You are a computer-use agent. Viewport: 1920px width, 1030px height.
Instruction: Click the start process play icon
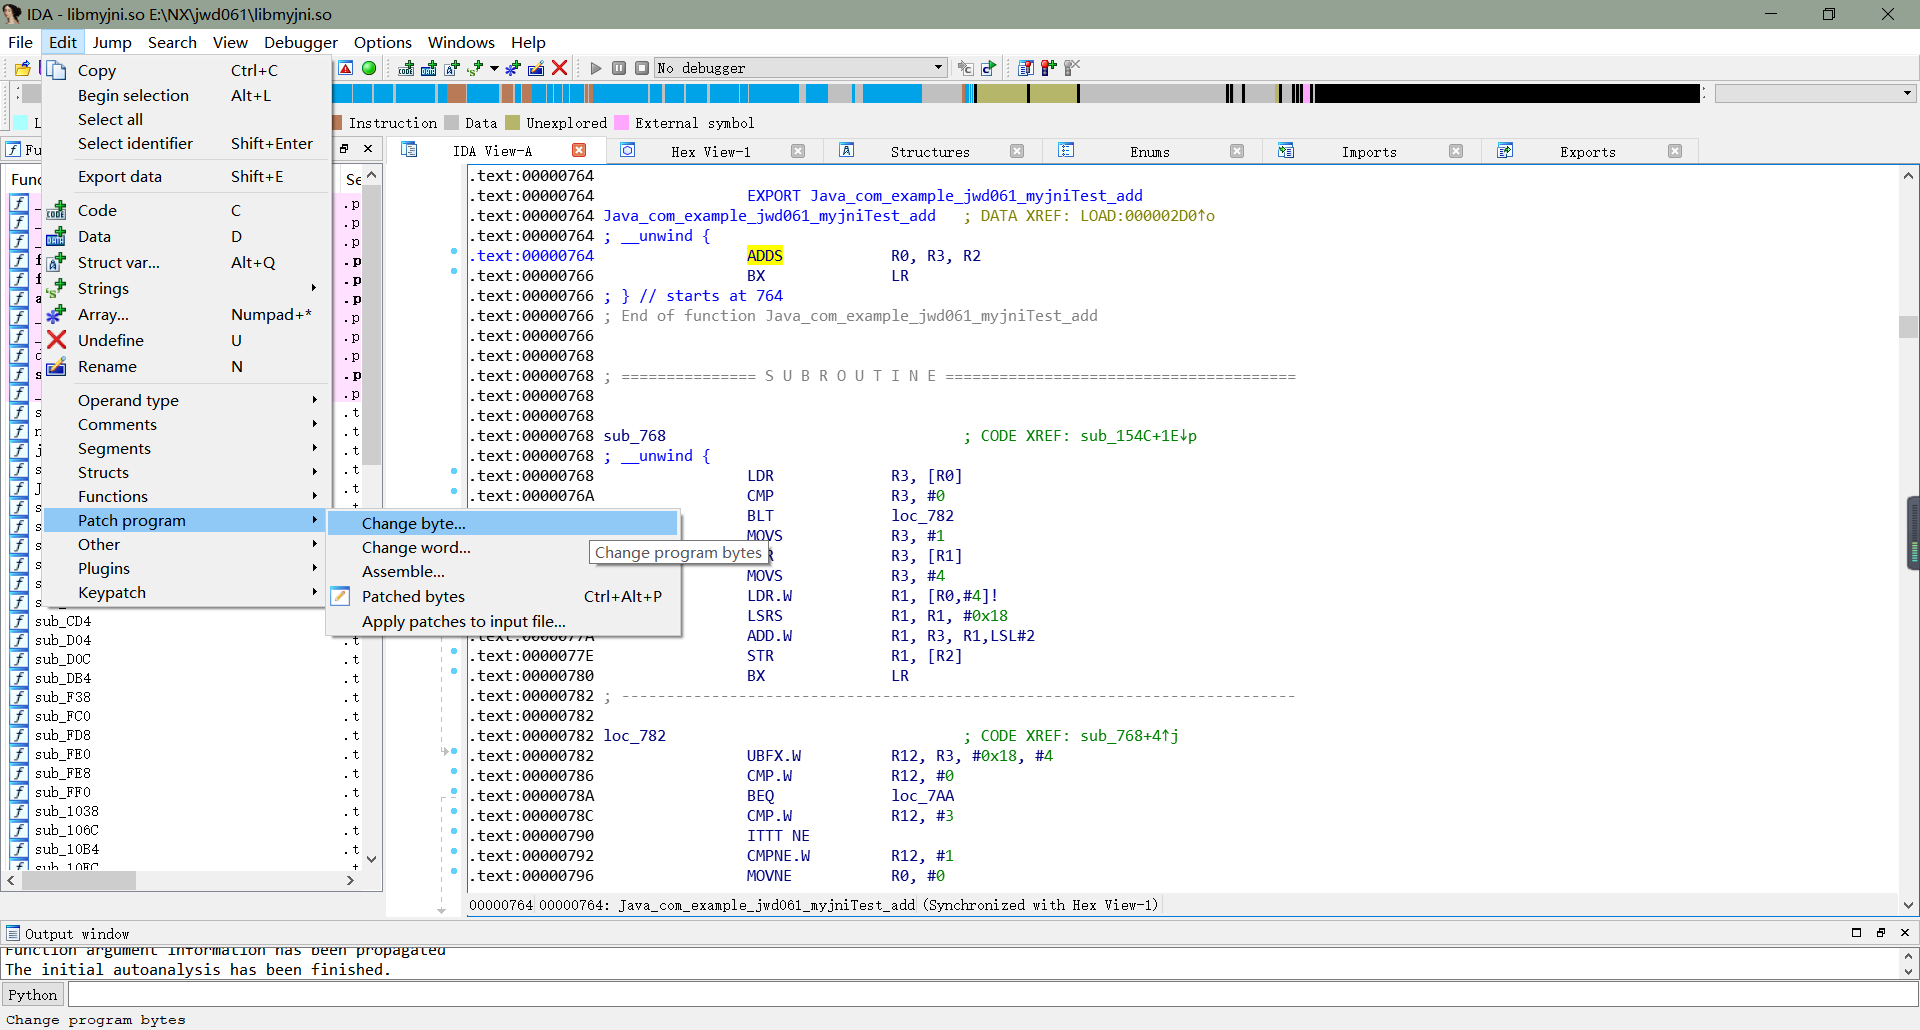coord(596,68)
